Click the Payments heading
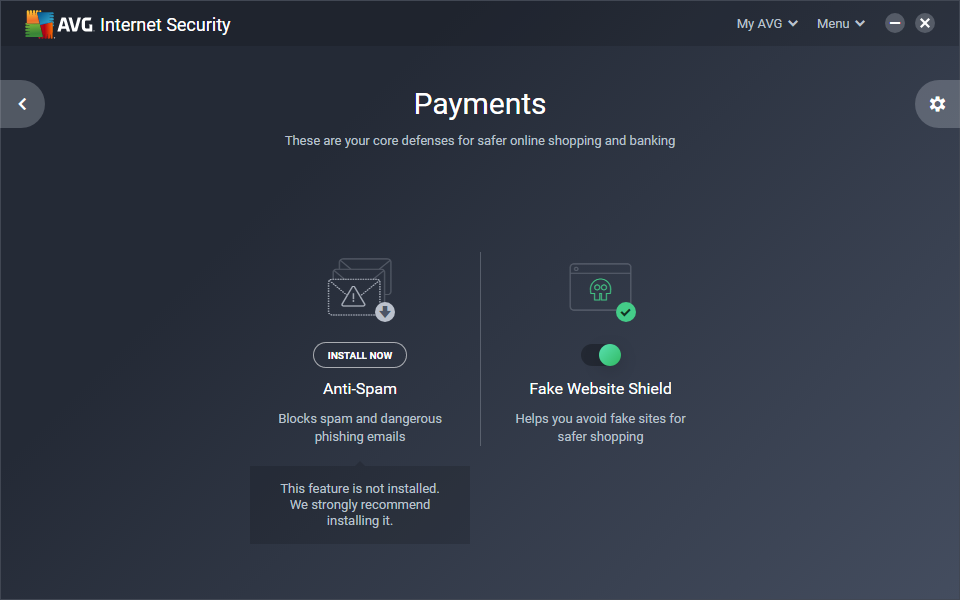Image resolution: width=960 pixels, height=600 pixels. coord(480,104)
